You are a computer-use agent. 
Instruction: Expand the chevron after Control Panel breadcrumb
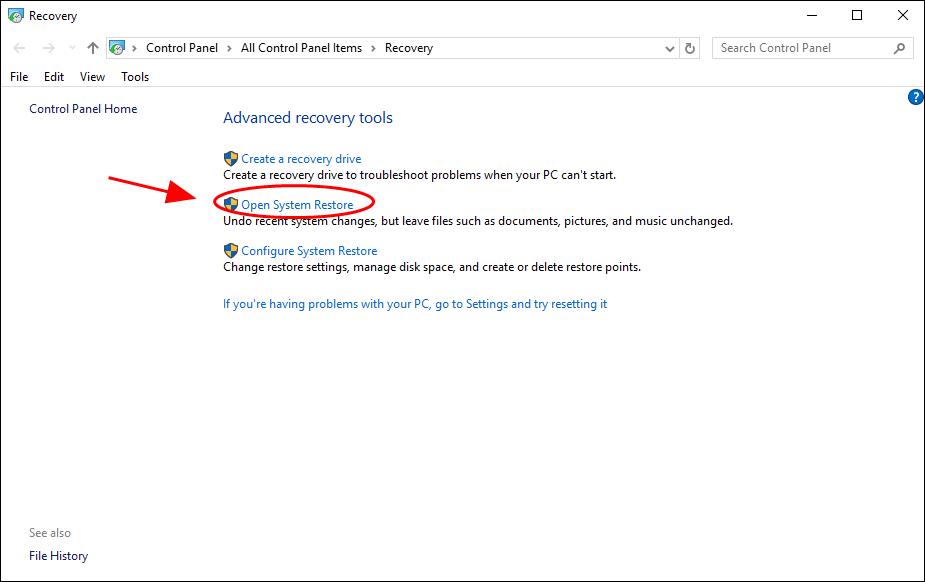coord(231,48)
